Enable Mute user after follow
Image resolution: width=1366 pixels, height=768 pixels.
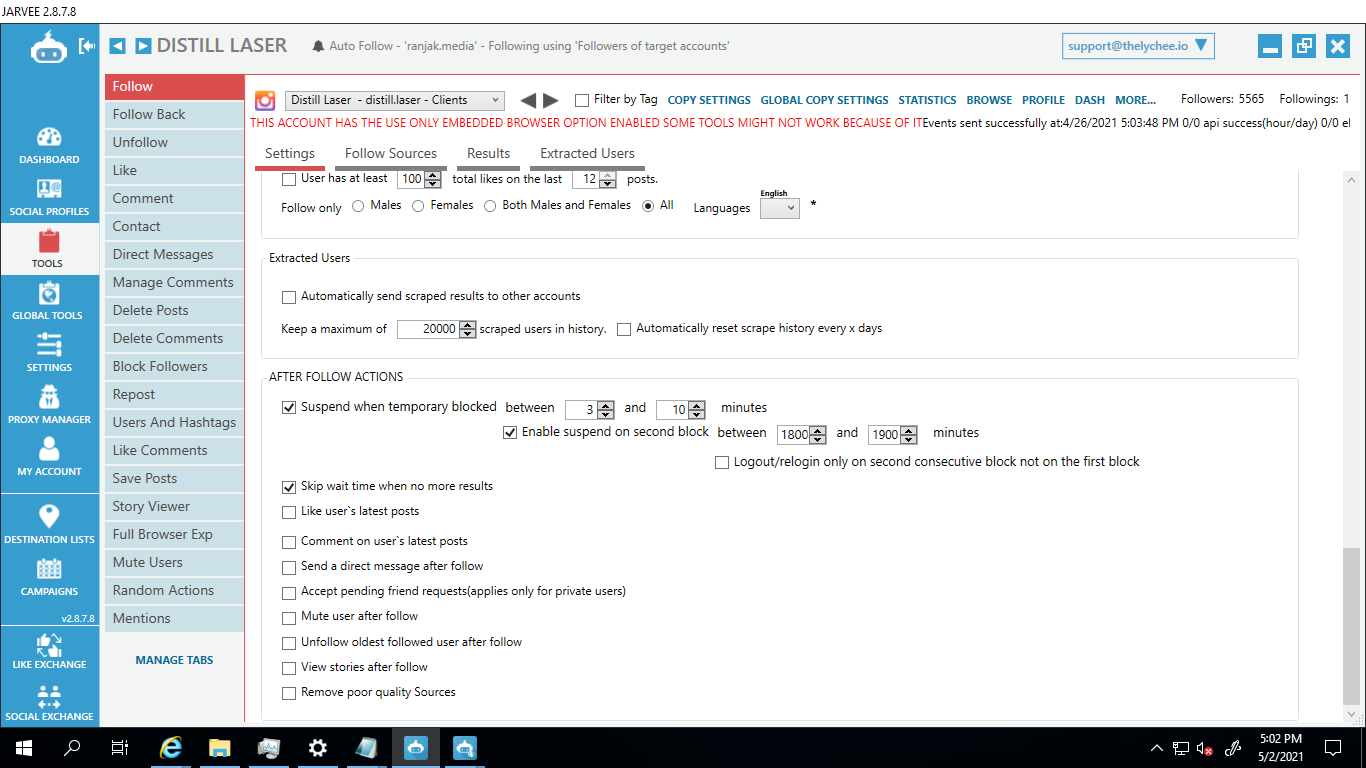click(289, 618)
